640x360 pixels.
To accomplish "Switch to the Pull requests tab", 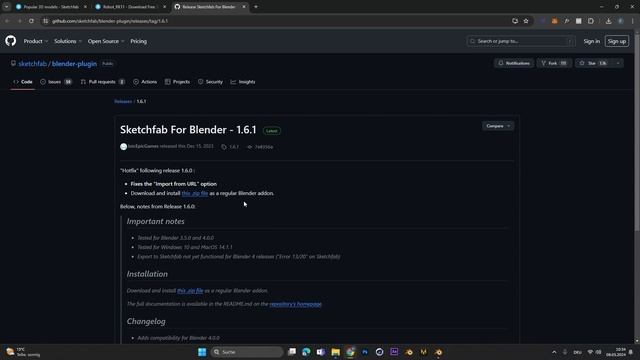I will (103, 82).
